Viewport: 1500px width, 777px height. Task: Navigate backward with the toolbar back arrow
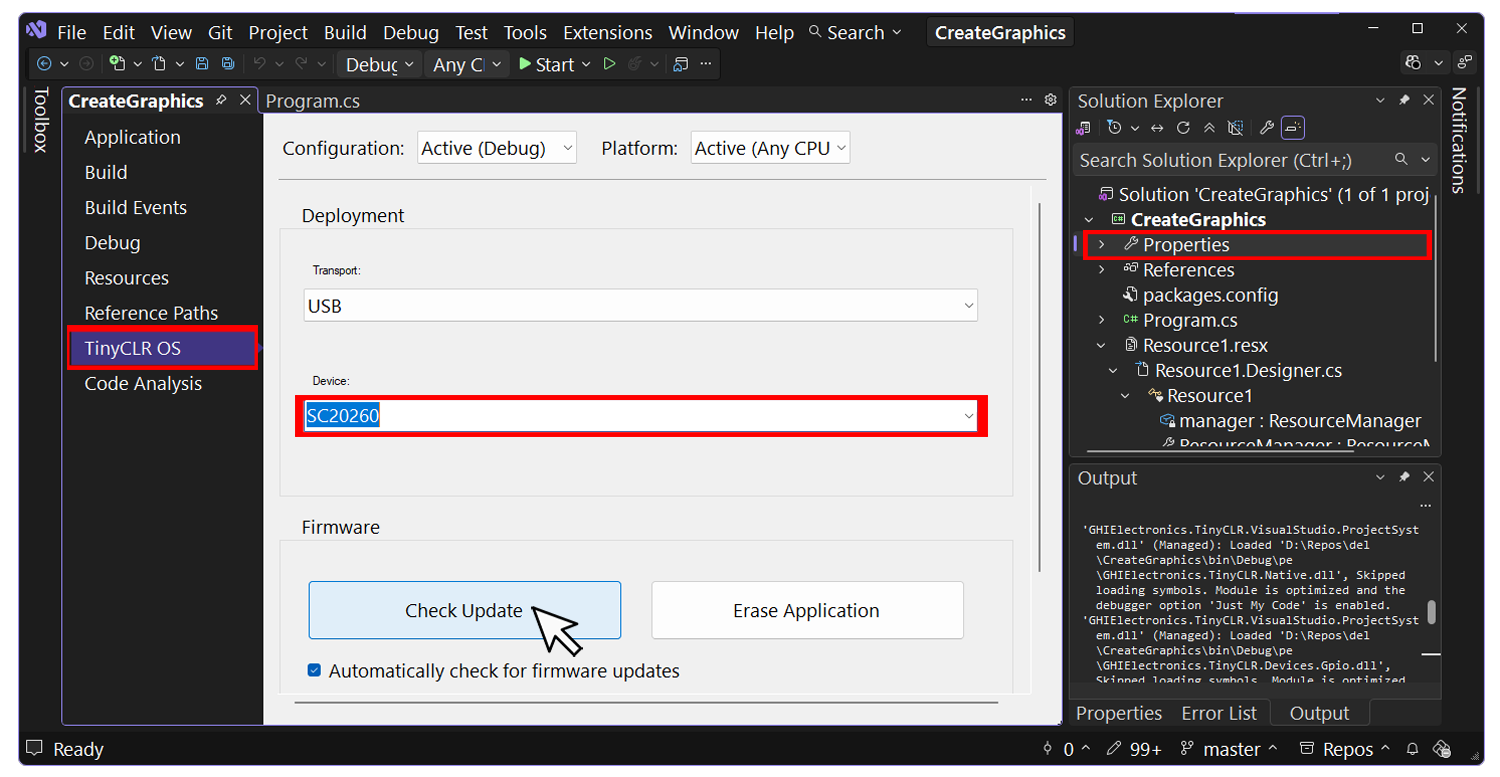click(x=44, y=64)
